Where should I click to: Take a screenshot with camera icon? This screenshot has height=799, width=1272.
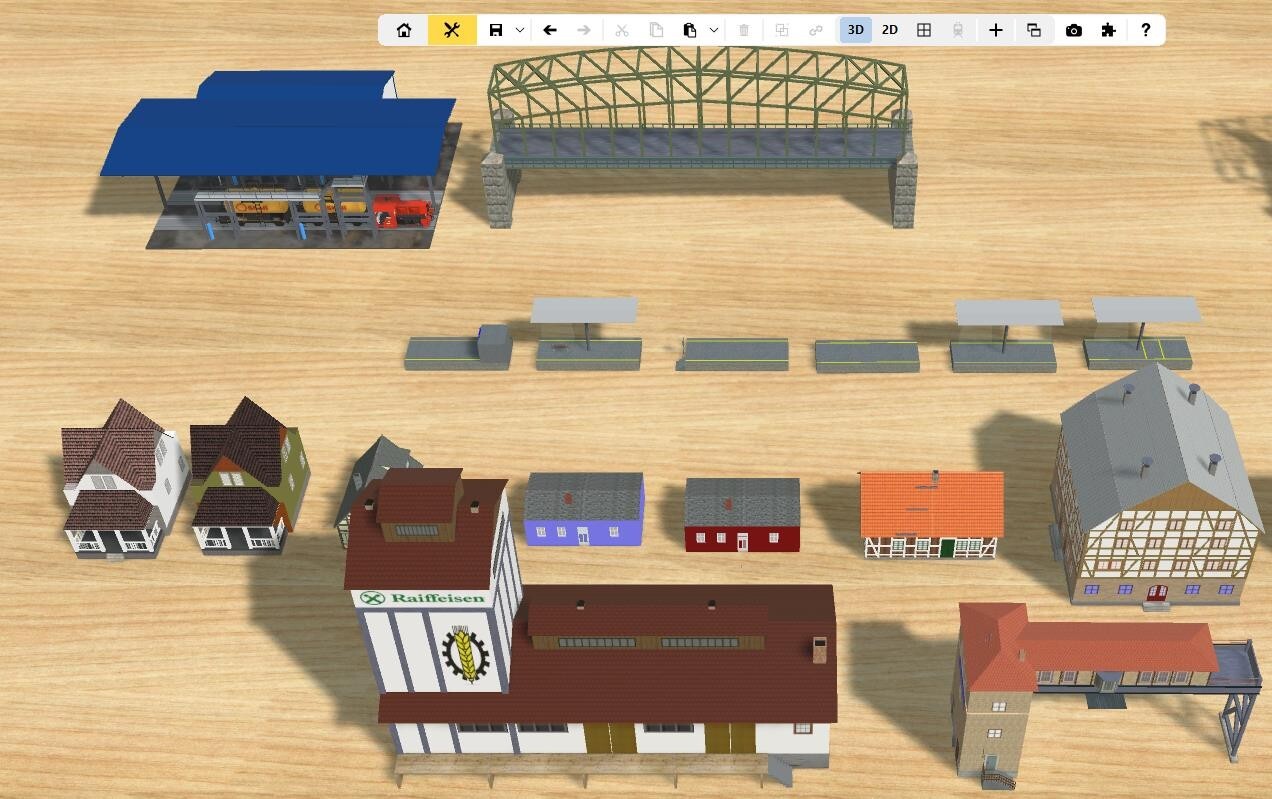tap(1074, 30)
